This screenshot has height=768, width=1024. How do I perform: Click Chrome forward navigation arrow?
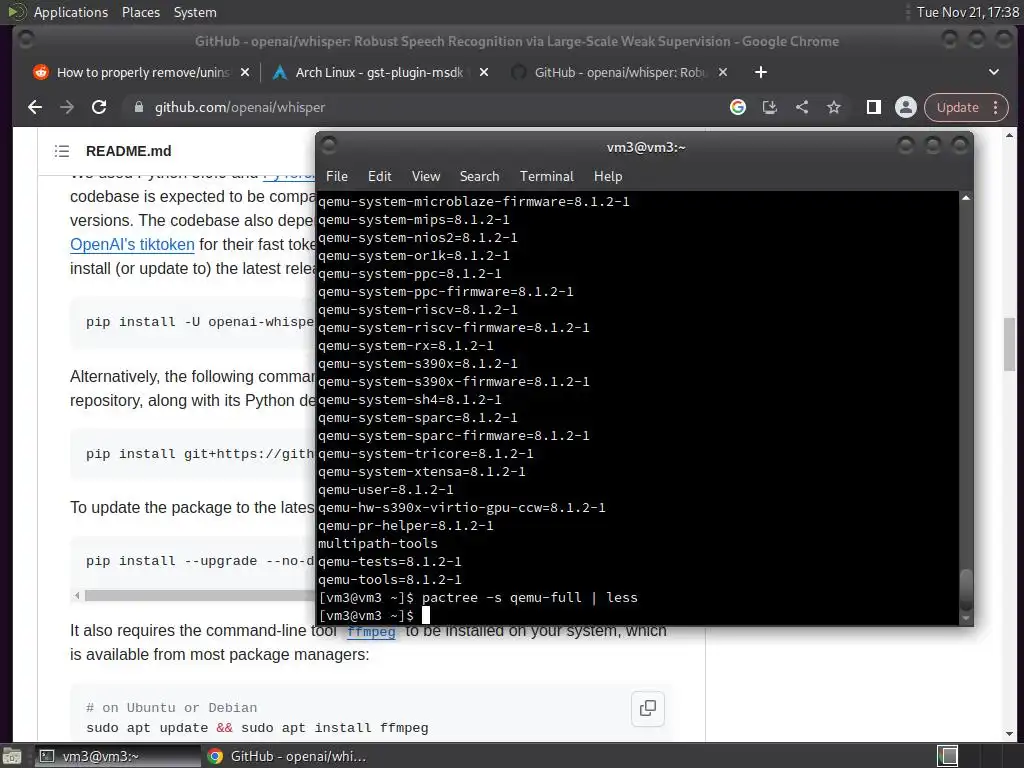67,107
